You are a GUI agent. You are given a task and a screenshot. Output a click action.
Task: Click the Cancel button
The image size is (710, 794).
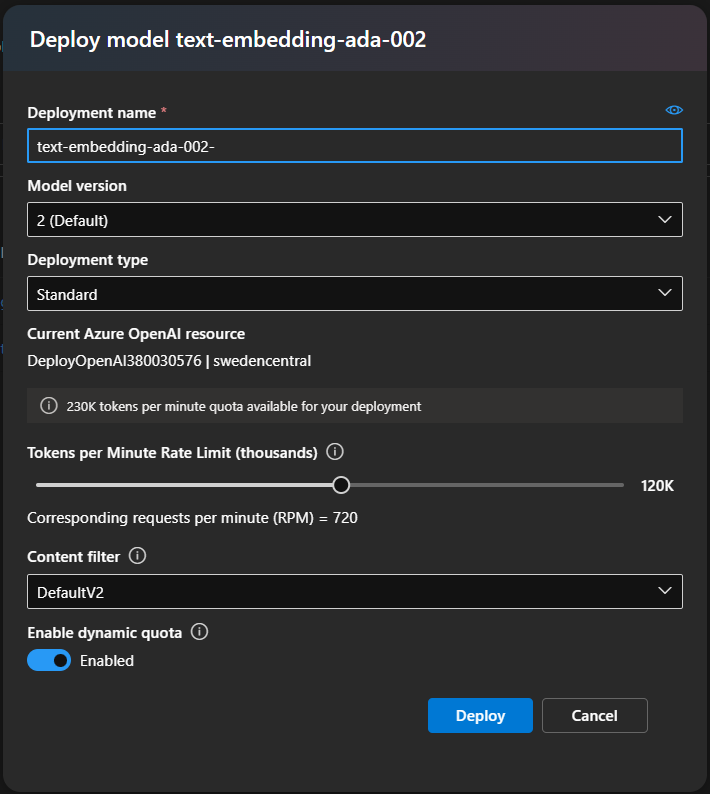pyautogui.click(x=595, y=716)
